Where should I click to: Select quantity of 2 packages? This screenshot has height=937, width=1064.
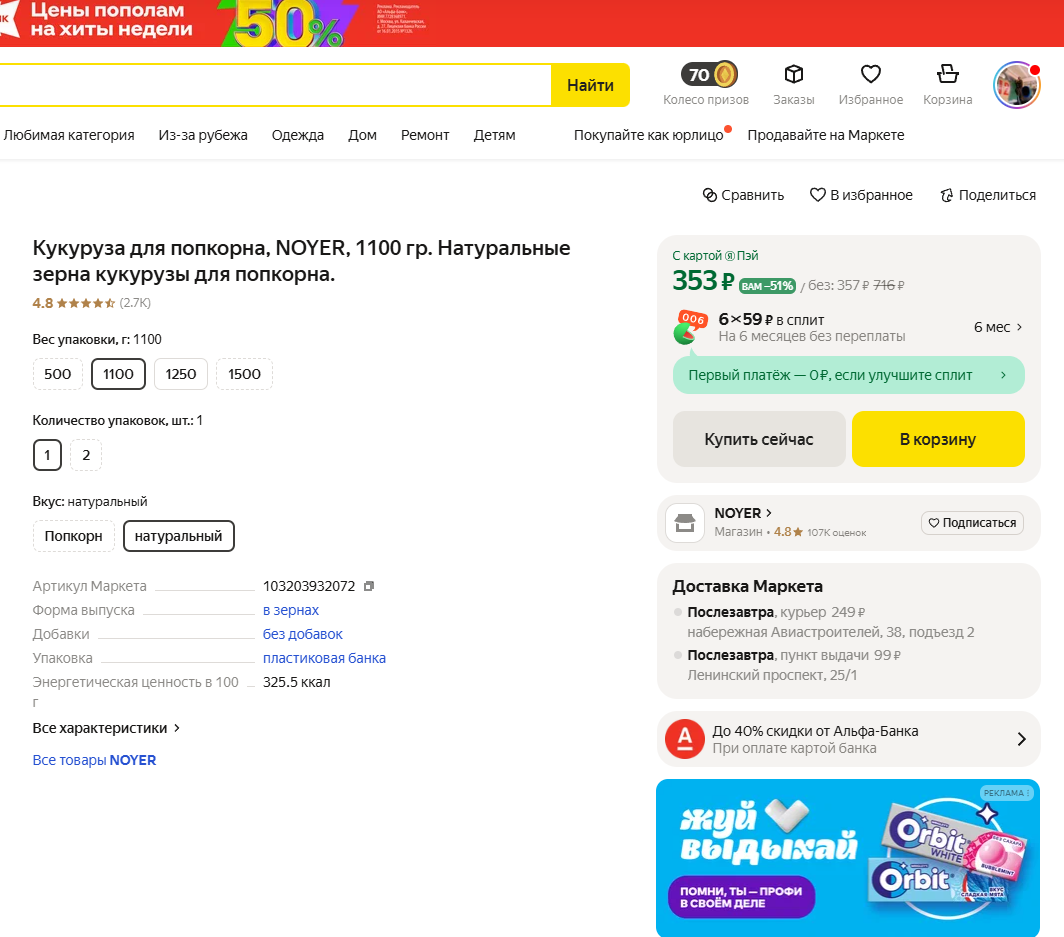(x=86, y=455)
